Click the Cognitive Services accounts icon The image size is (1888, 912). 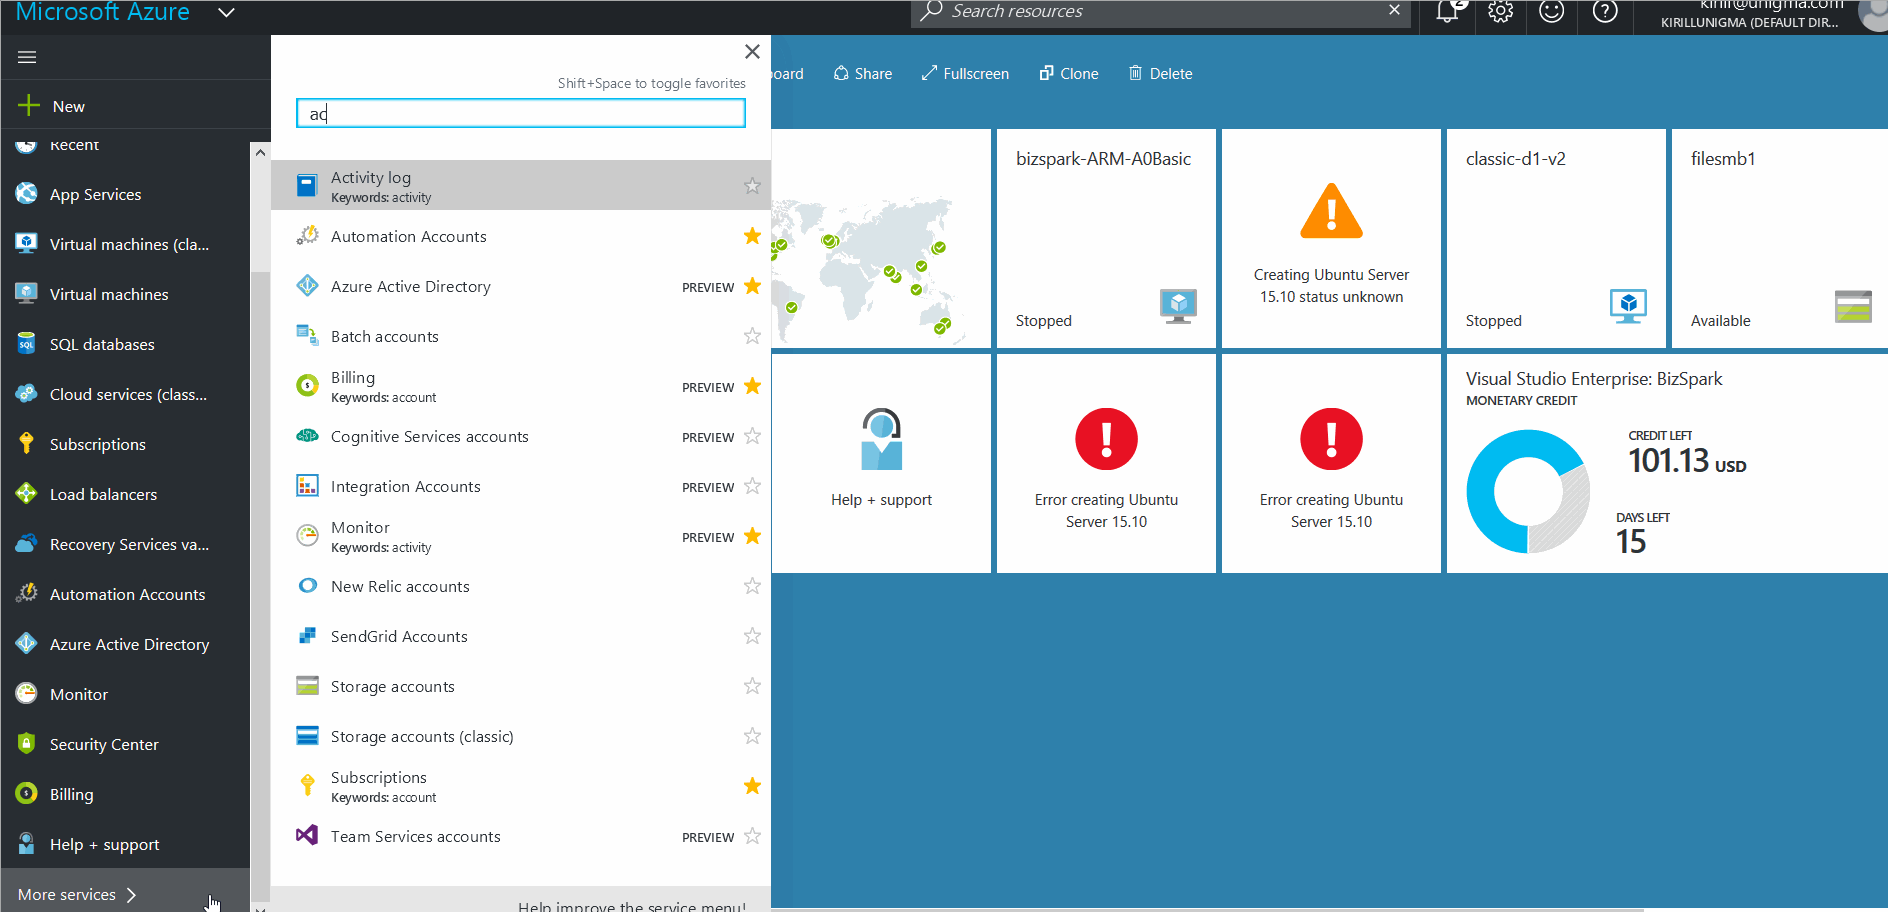pyautogui.click(x=307, y=436)
